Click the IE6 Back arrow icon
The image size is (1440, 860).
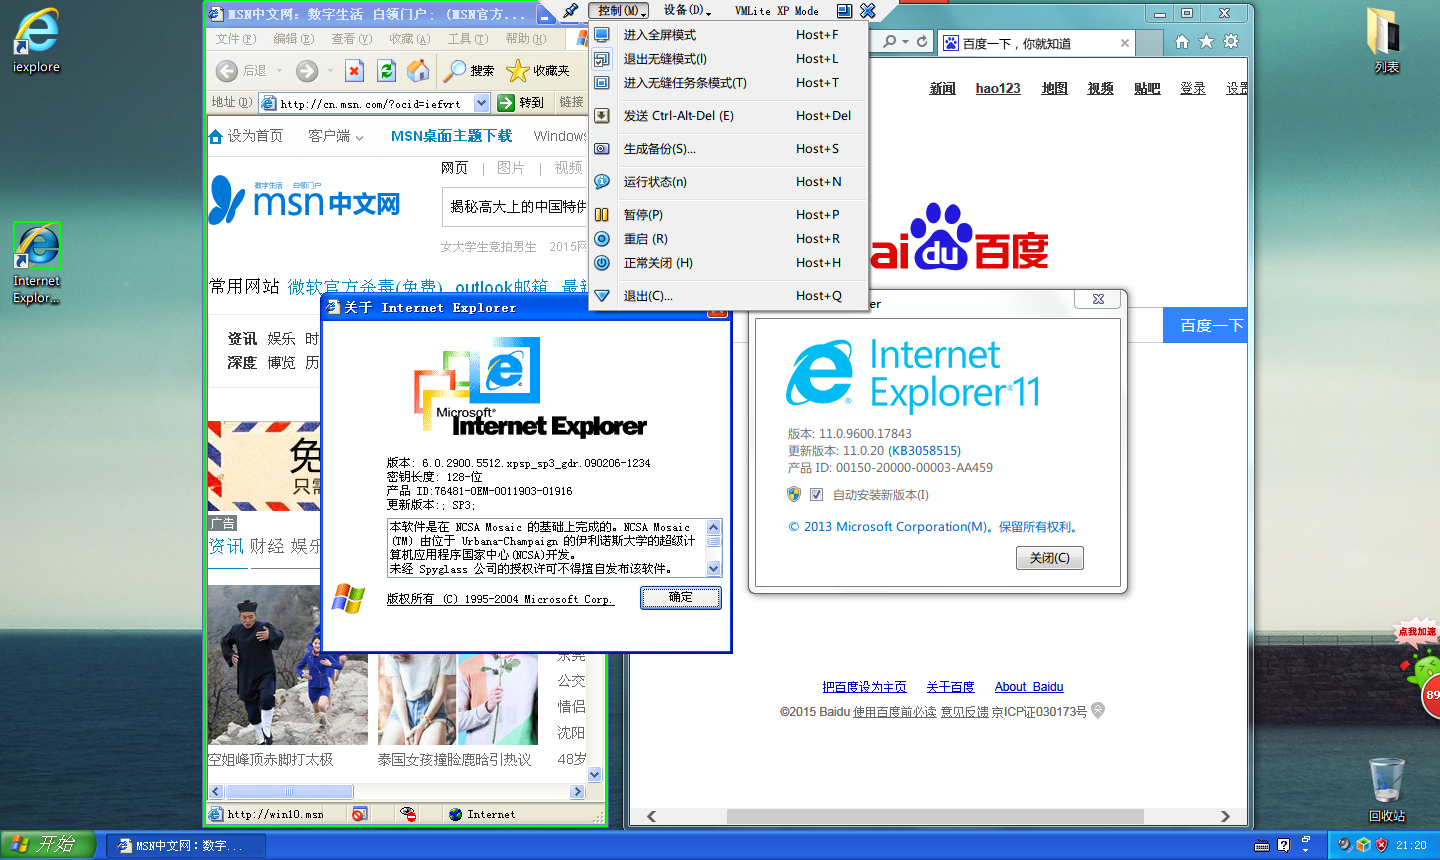[227, 71]
